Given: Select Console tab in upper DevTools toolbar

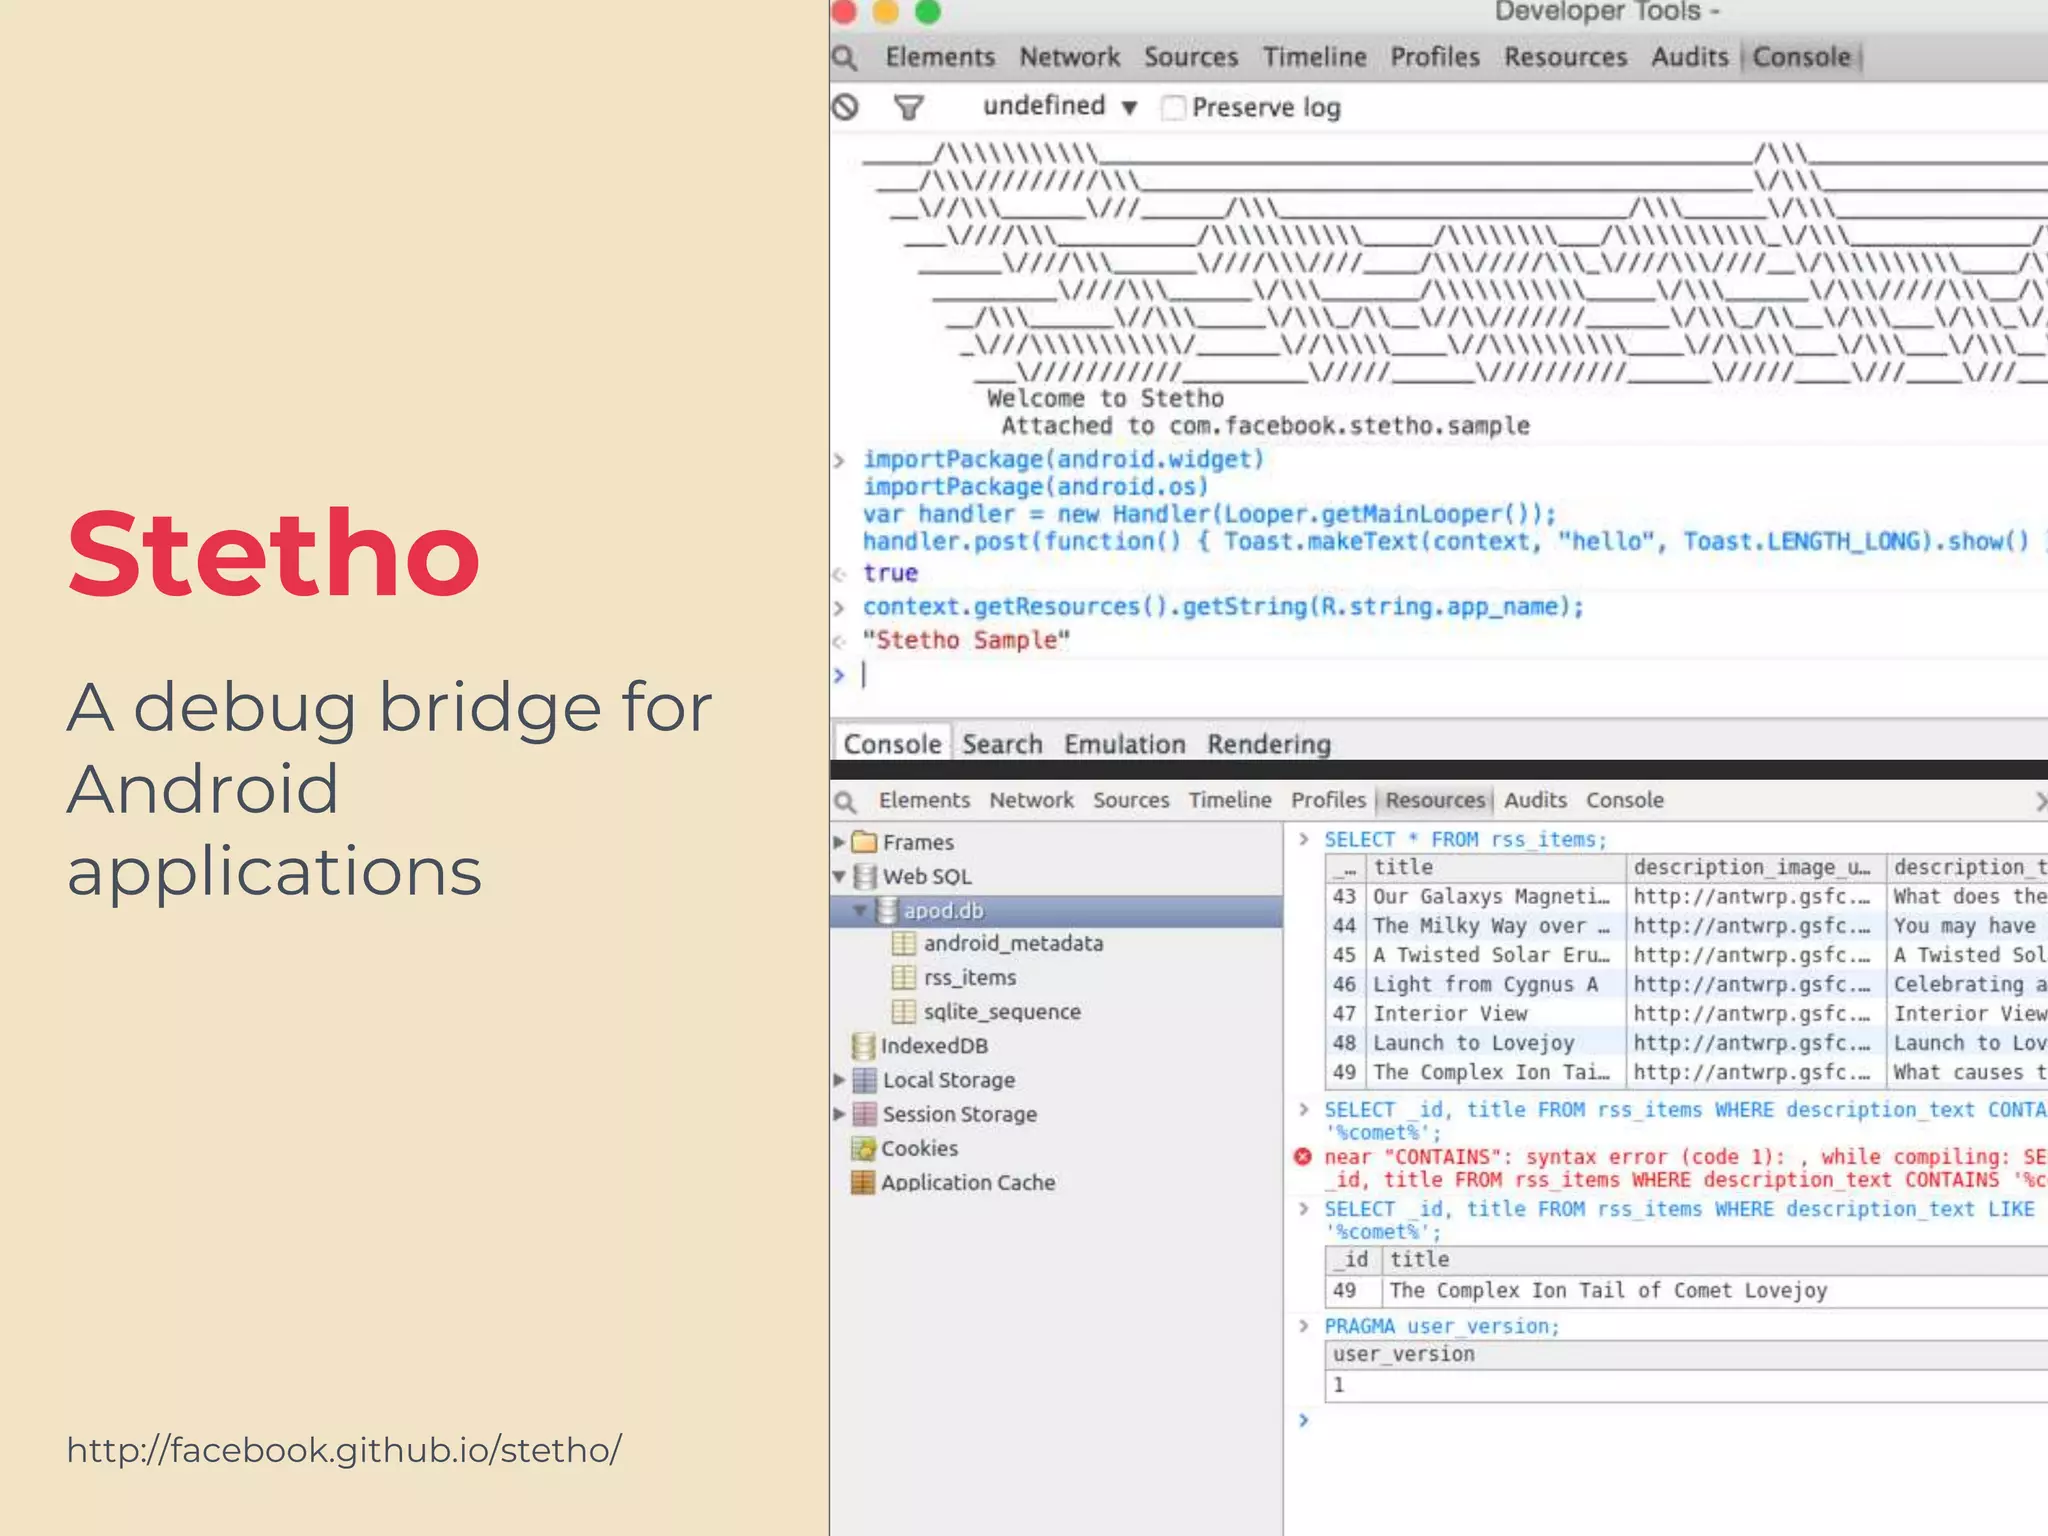Looking at the screenshot, I should click(1801, 57).
